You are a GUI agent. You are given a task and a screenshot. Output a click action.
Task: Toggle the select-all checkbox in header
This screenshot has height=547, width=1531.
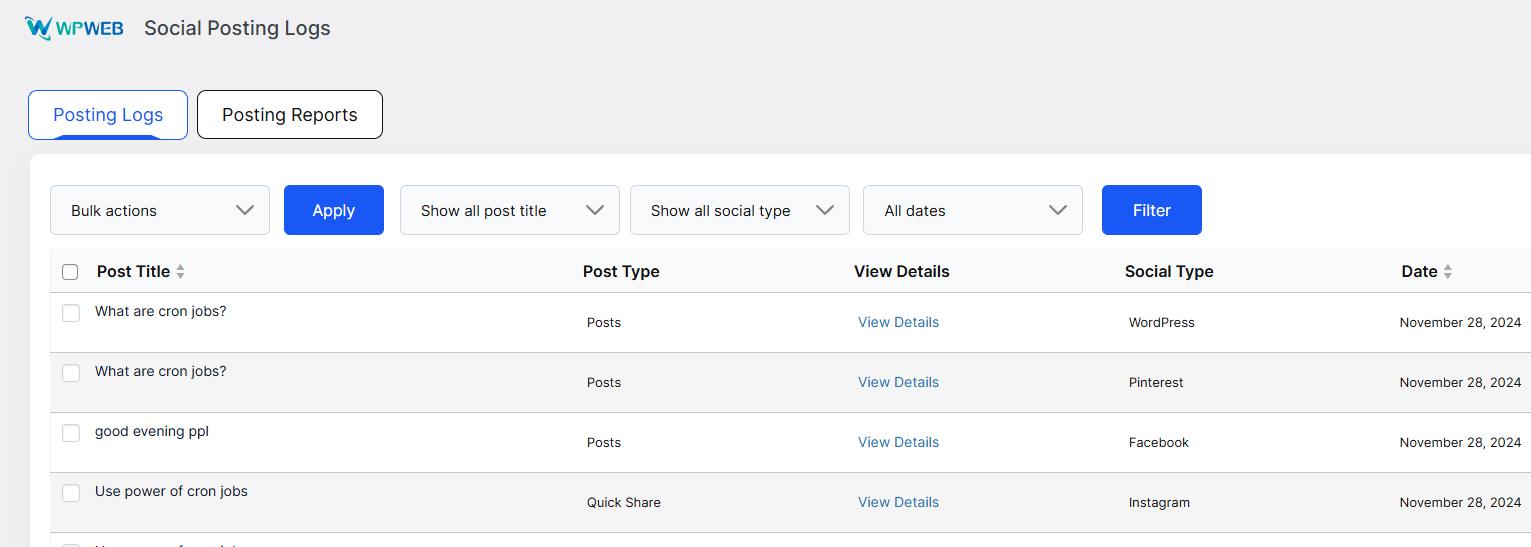(x=70, y=272)
